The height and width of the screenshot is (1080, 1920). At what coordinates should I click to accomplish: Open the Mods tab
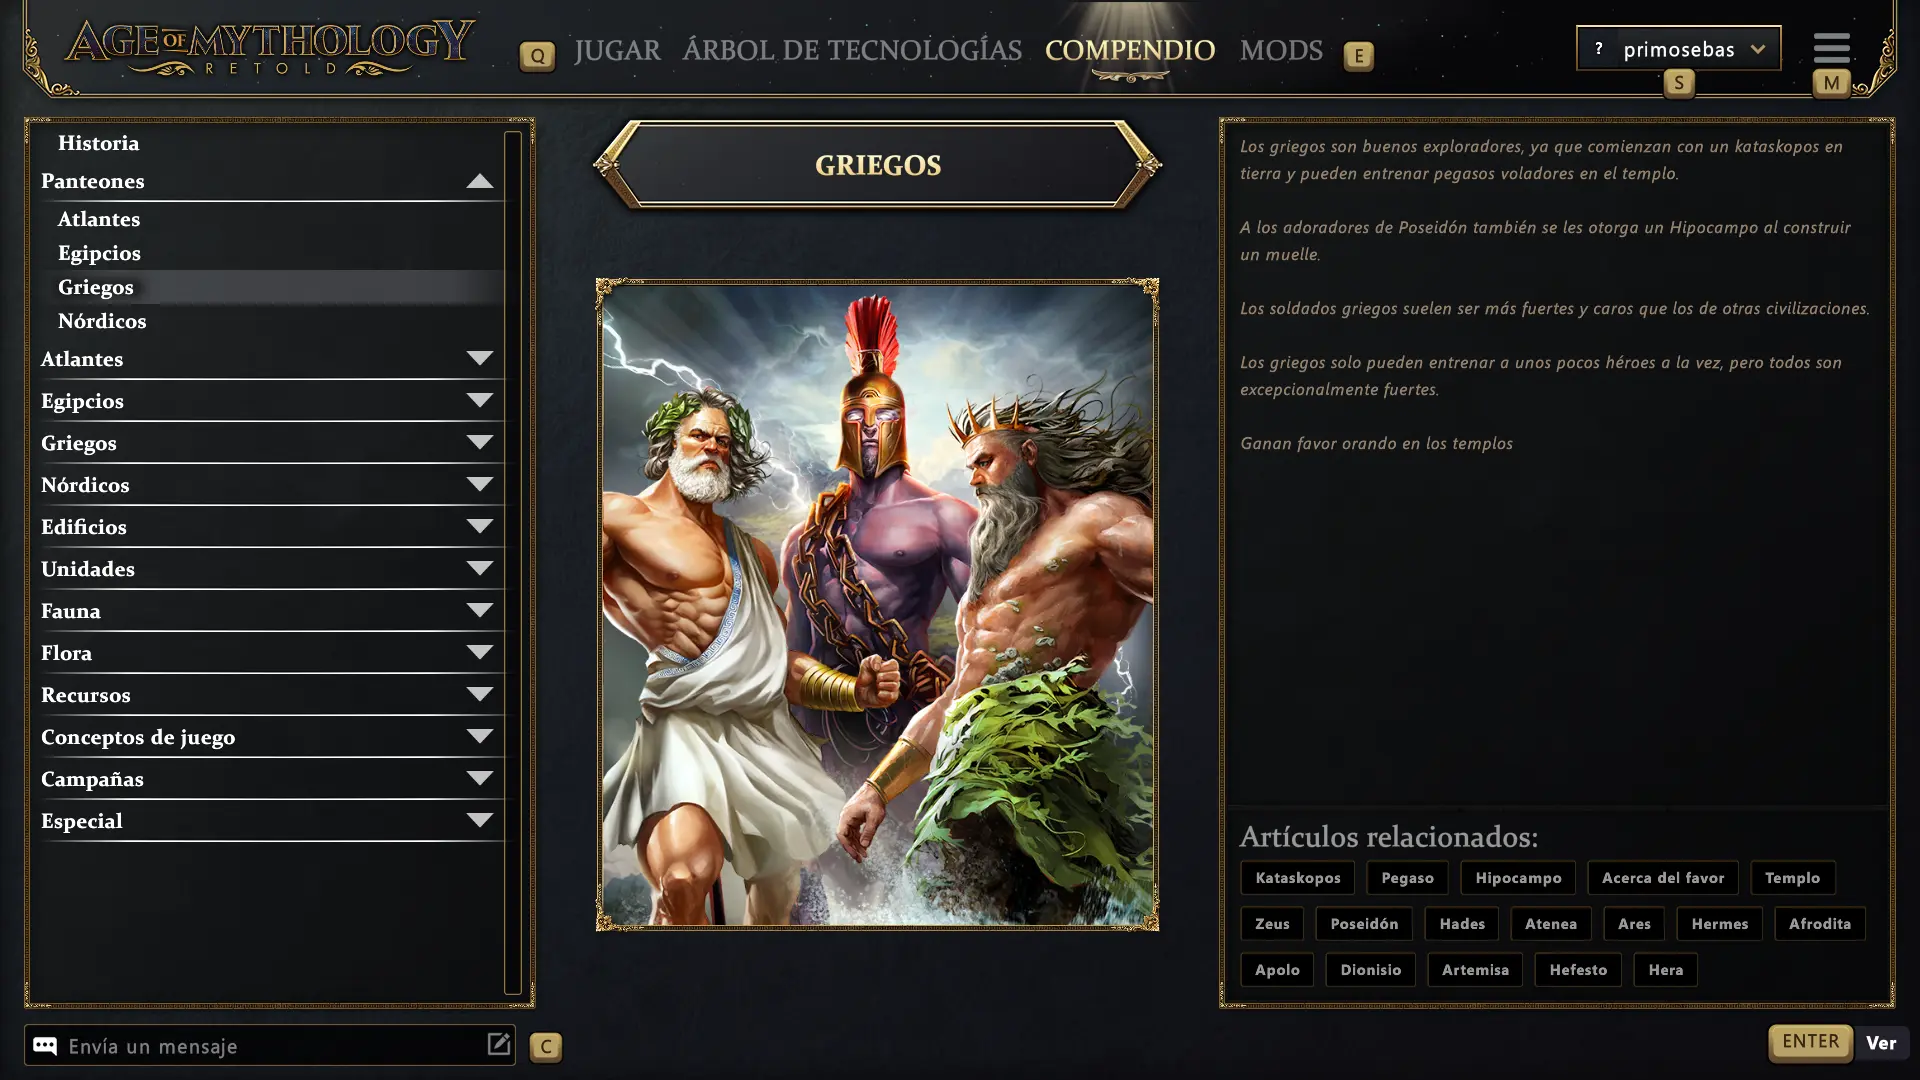(x=1281, y=50)
